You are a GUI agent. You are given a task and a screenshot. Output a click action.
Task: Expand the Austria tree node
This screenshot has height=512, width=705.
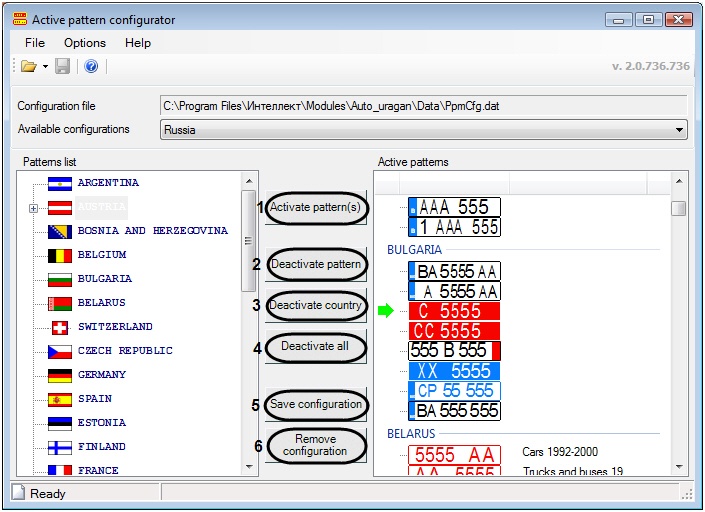33,208
